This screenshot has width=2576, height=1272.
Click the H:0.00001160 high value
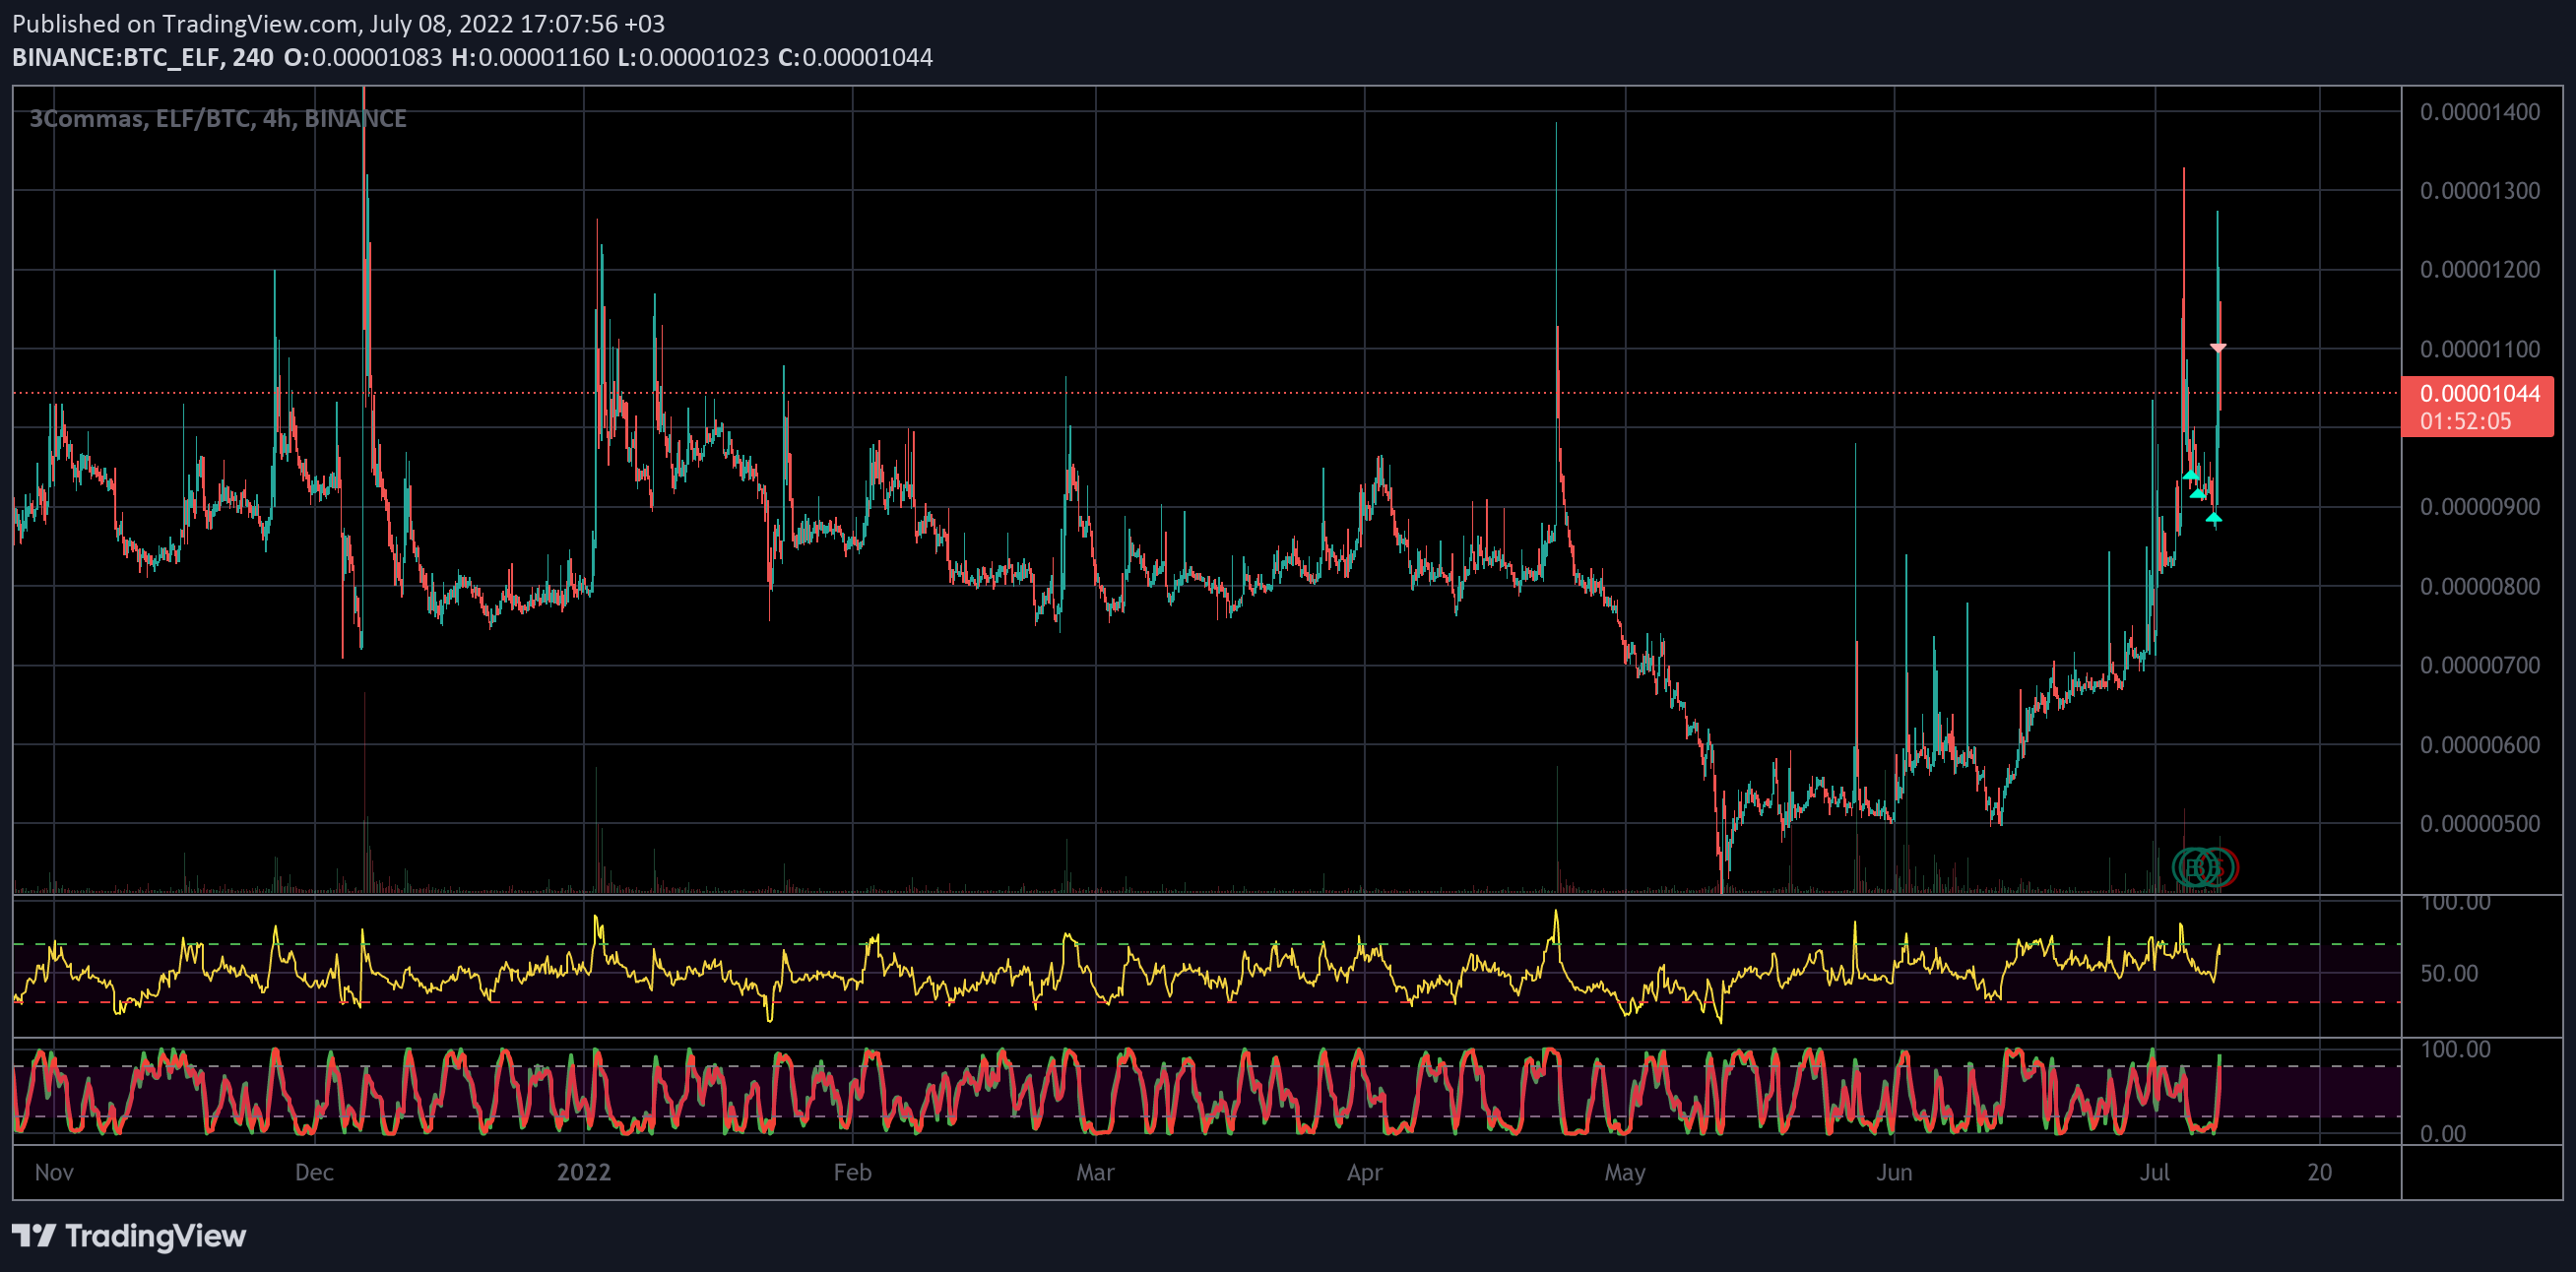[530, 58]
